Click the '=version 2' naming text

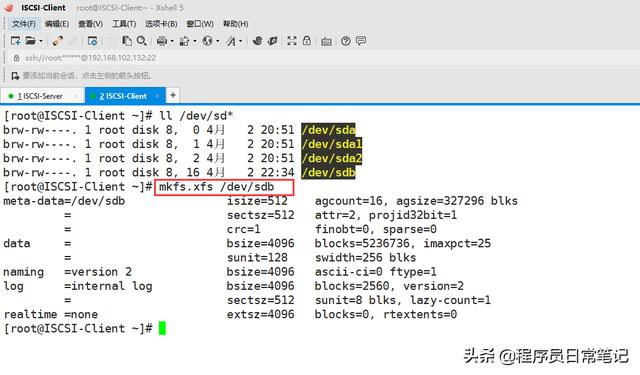98,272
